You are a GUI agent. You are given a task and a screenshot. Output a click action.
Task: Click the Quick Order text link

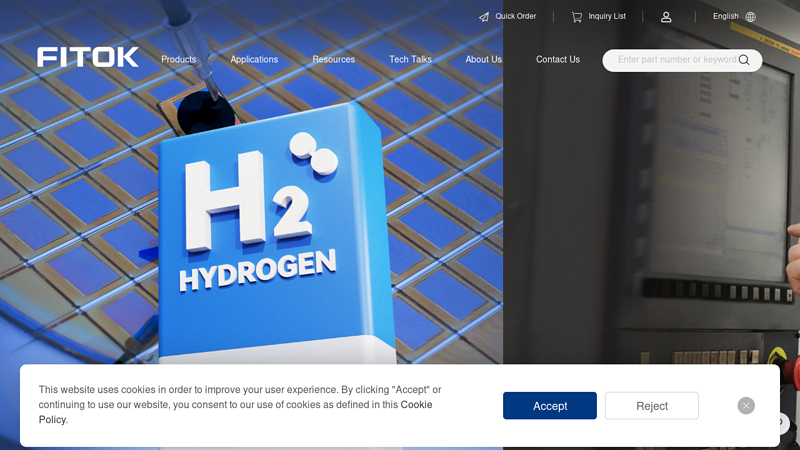point(515,17)
